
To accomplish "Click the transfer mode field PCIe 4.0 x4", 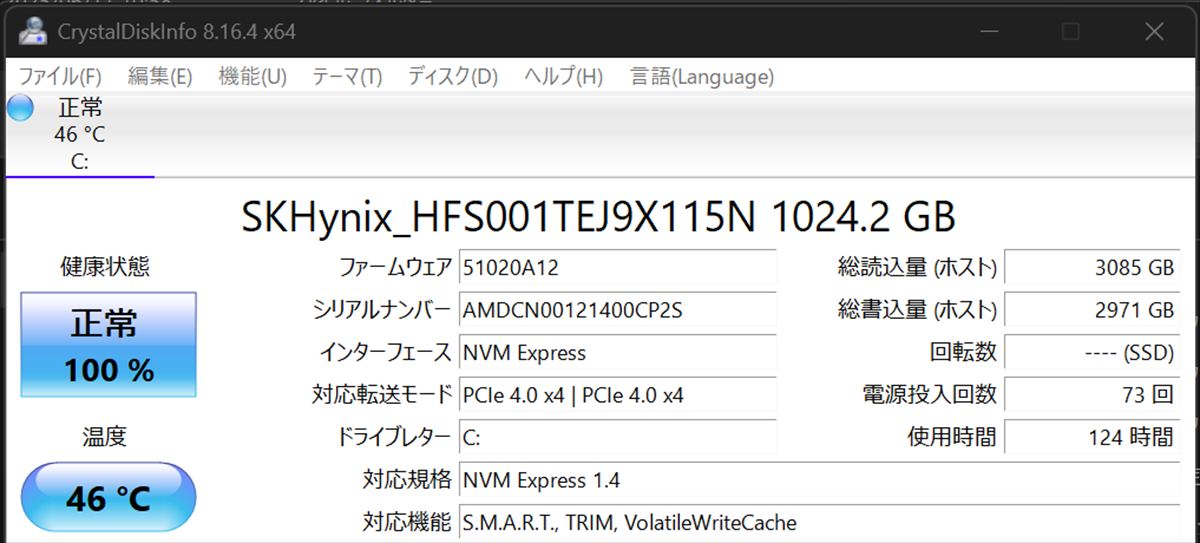I will tap(618, 395).
